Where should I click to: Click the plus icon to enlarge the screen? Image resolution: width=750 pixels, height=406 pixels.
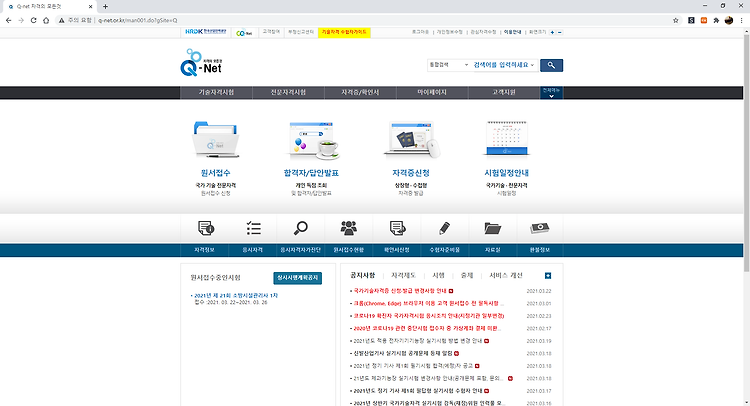(x=552, y=32)
